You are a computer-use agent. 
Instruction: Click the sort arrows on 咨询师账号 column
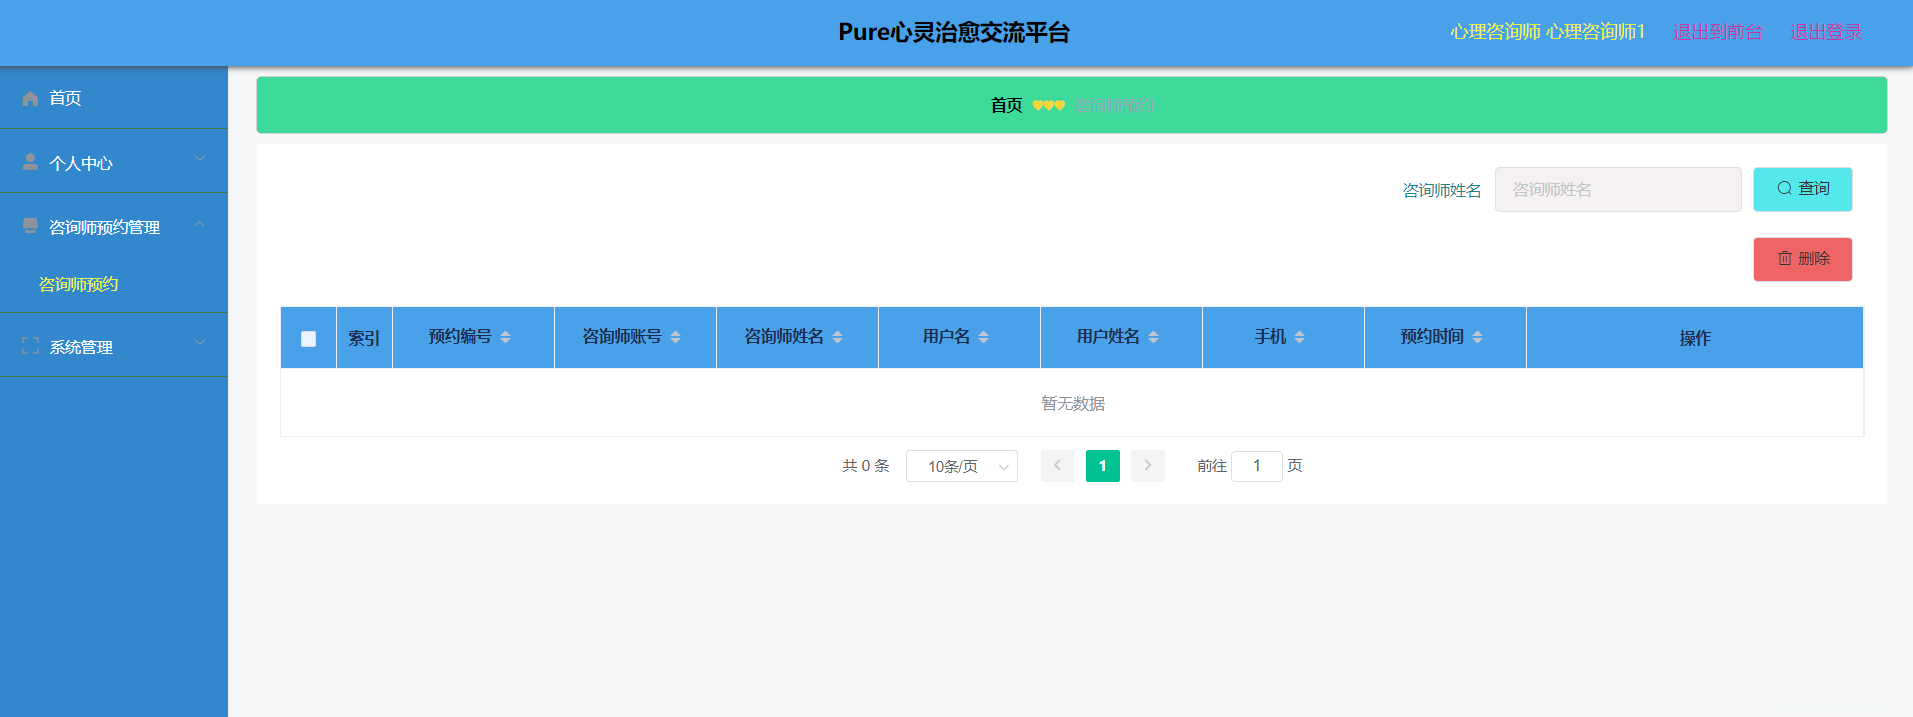675,337
